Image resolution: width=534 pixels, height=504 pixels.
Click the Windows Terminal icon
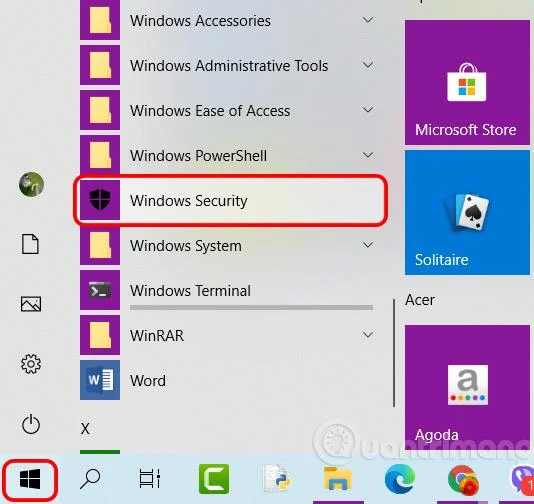pyautogui.click(x=100, y=290)
